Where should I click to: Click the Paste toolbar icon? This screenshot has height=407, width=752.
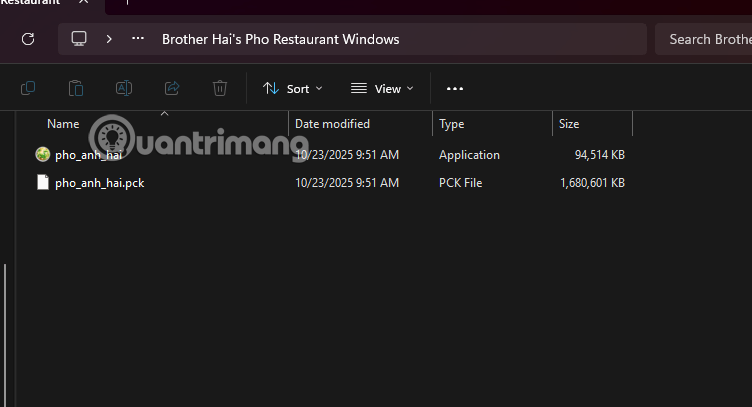click(x=76, y=89)
